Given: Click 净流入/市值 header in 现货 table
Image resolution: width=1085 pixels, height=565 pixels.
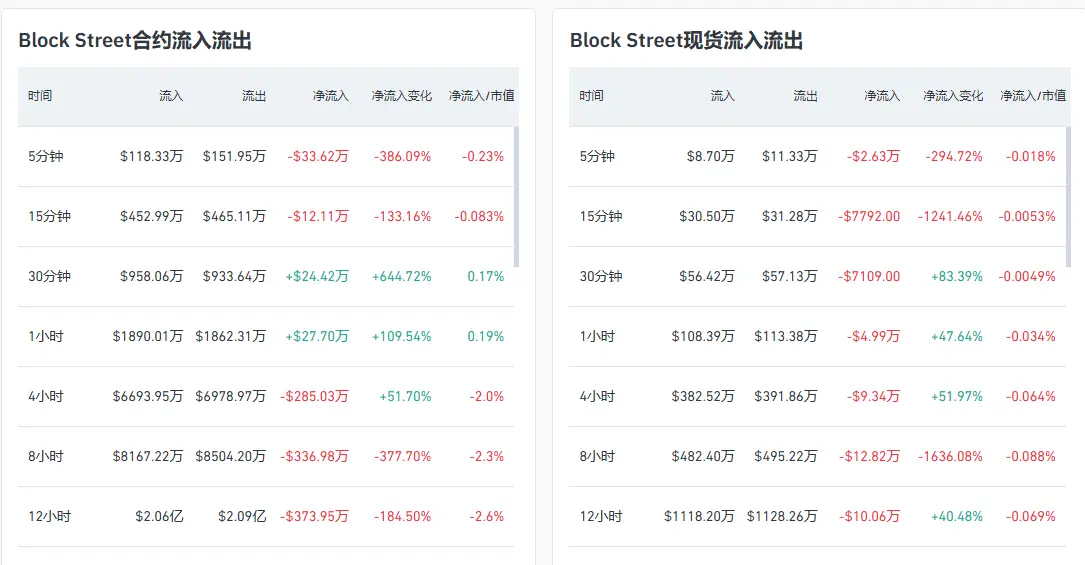Looking at the screenshot, I should [x=1033, y=95].
